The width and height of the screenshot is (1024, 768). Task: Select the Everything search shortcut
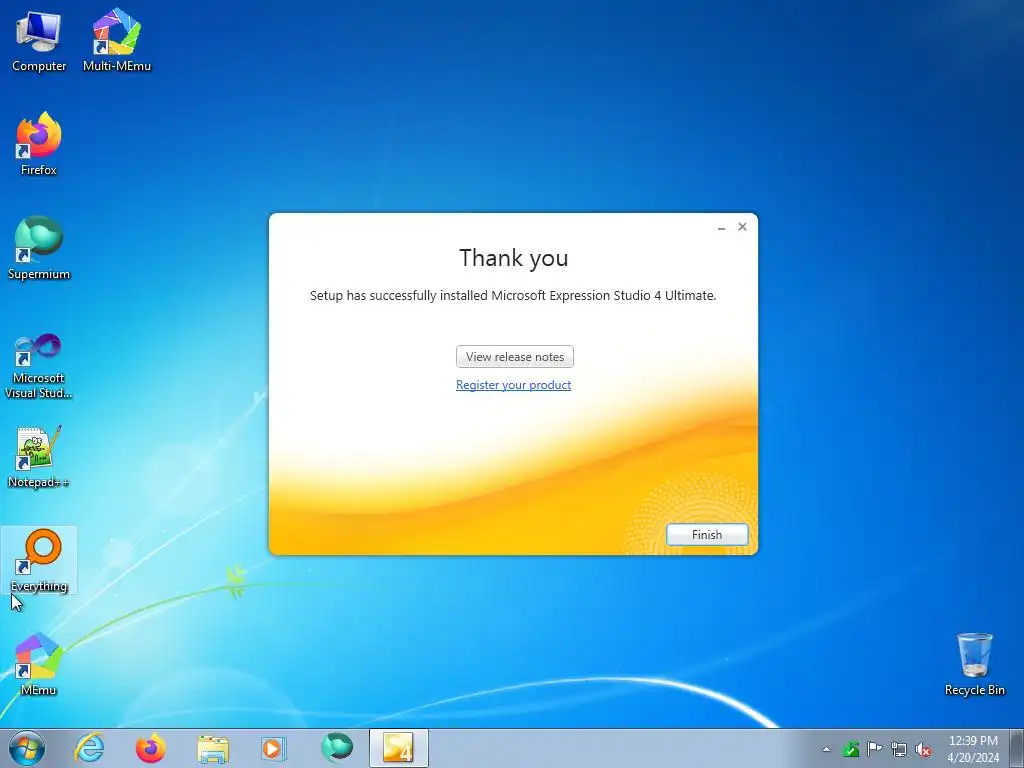pos(39,560)
